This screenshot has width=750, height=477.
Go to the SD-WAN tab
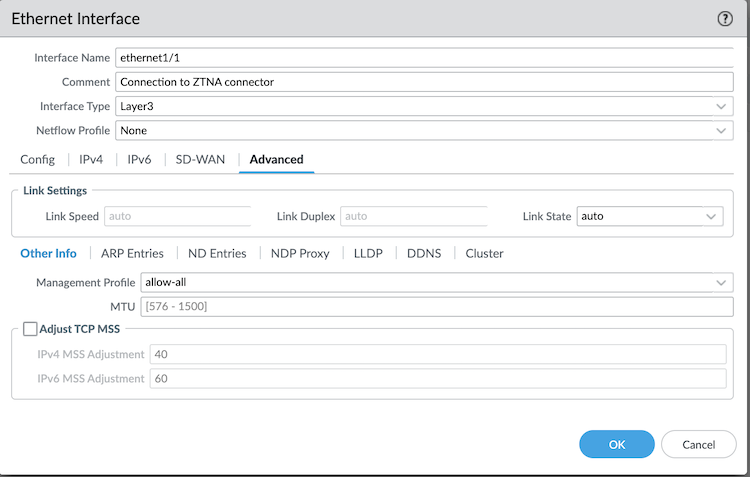pyautogui.click(x=200, y=160)
